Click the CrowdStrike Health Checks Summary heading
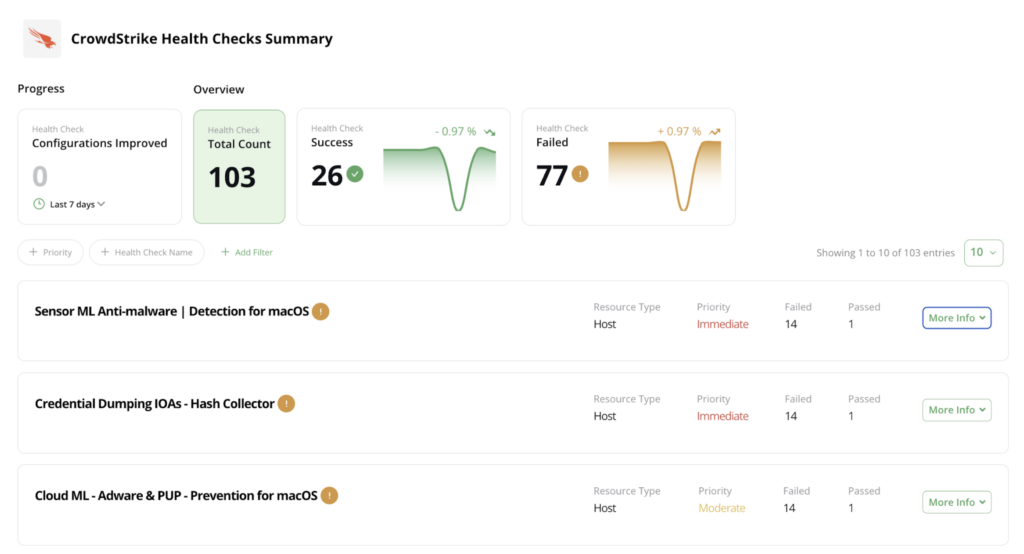 coord(202,39)
